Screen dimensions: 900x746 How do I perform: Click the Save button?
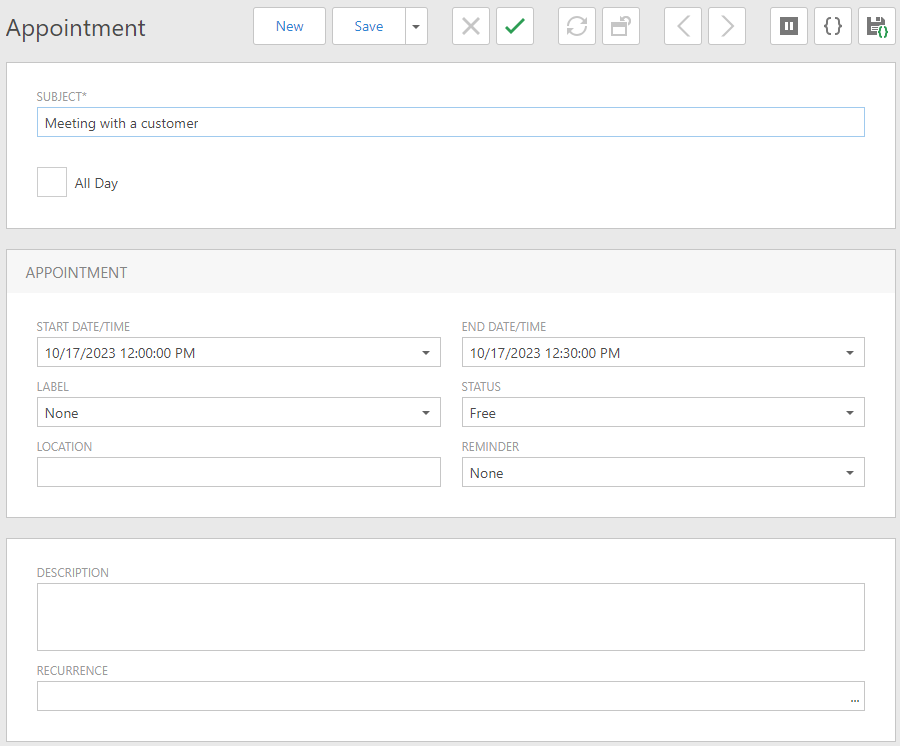point(369,26)
